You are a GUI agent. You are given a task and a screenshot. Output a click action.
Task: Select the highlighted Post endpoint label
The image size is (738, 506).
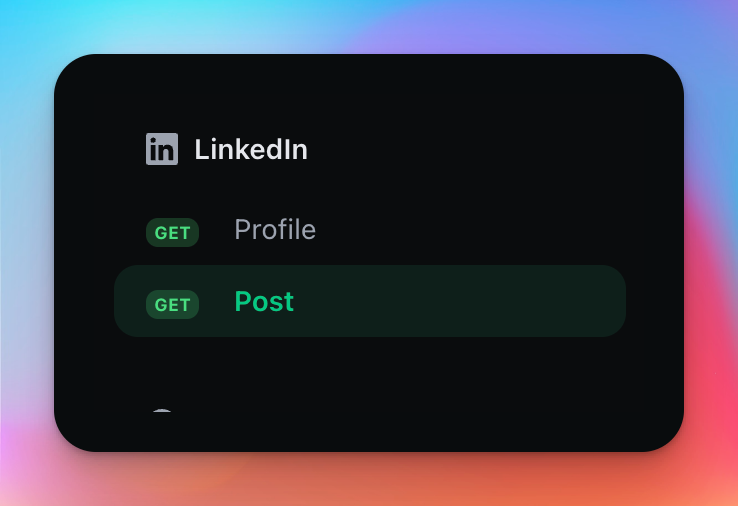(264, 302)
